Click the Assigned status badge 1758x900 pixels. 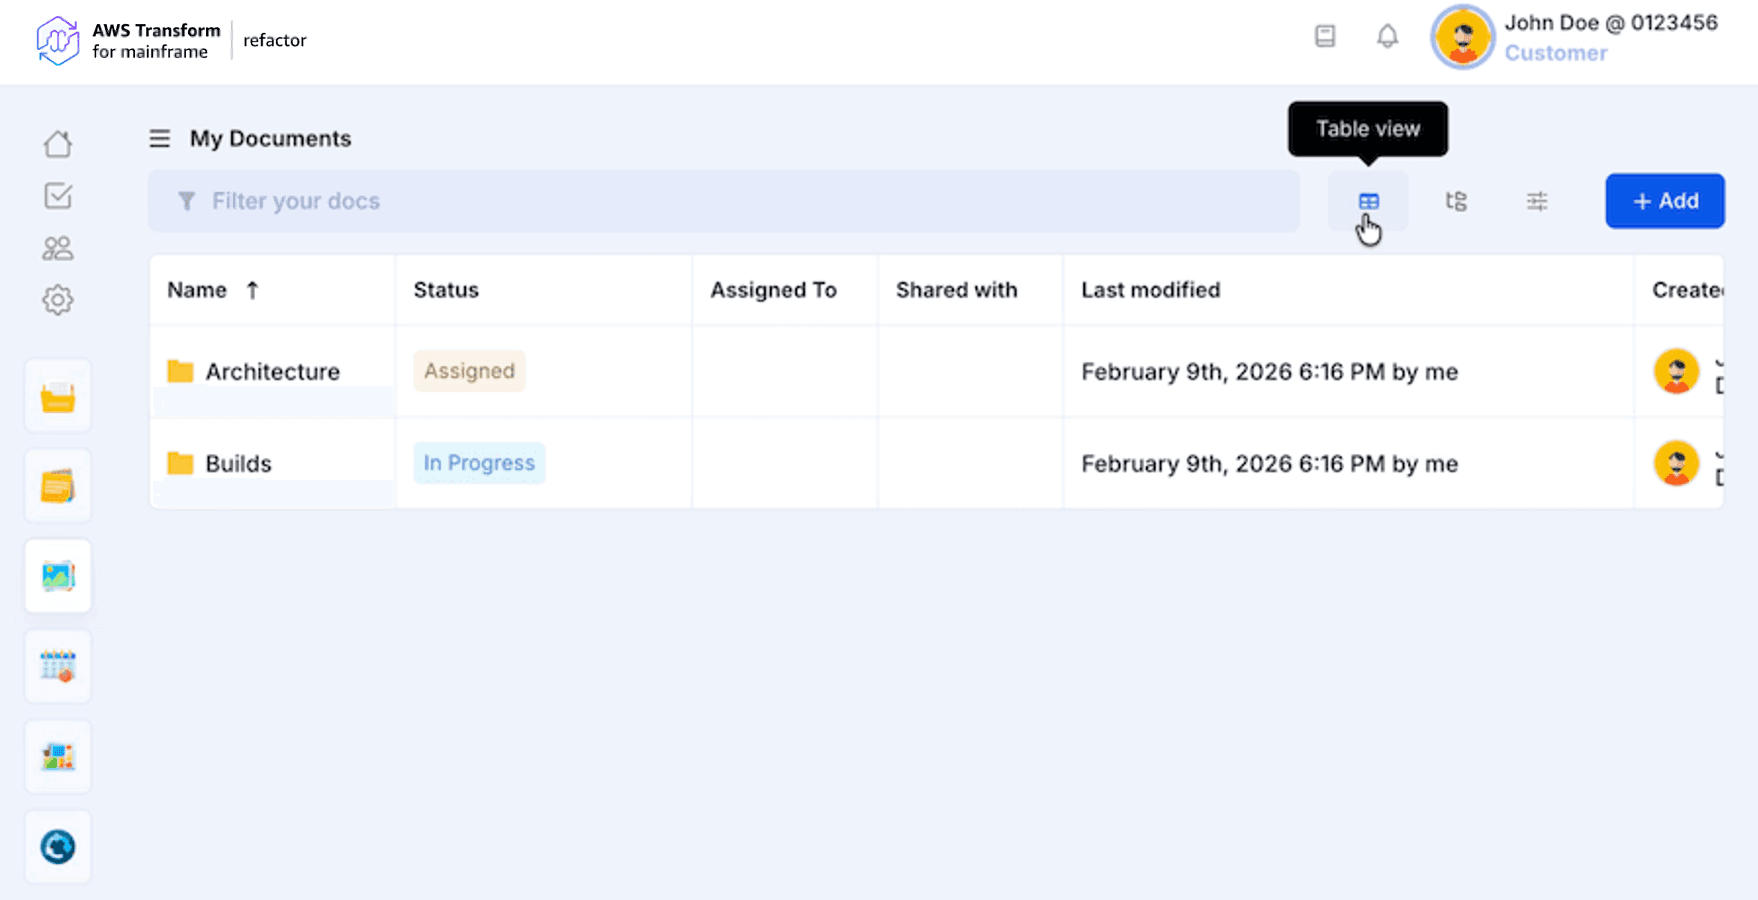pos(469,371)
